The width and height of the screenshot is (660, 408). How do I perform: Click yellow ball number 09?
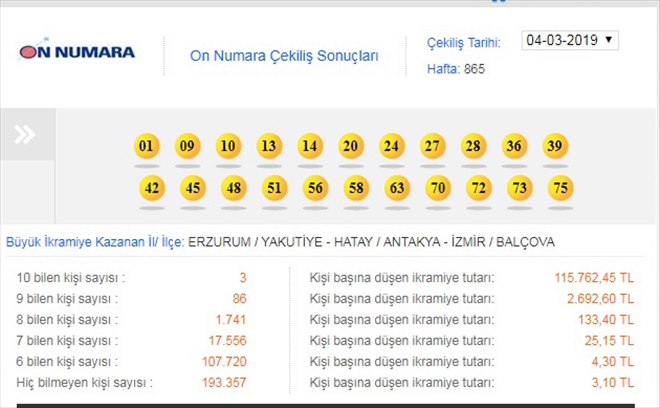pyautogui.click(x=187, y=147)
